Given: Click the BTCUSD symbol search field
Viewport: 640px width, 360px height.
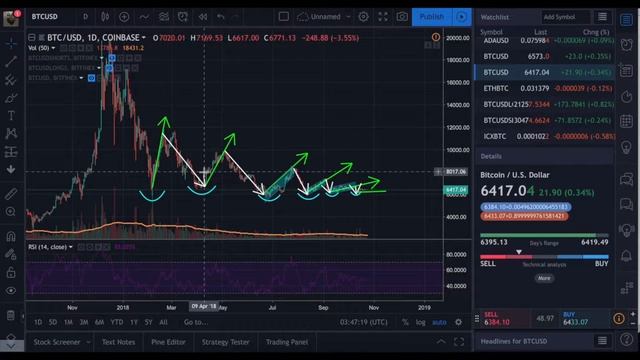Looking at the screenshot, I should tap(45, 17).
